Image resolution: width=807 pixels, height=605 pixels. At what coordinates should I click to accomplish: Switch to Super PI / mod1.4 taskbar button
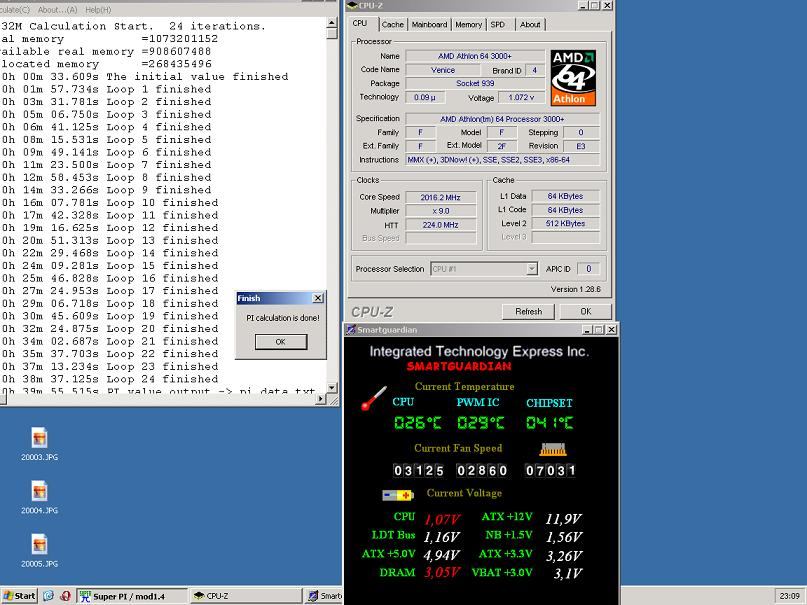click(x=132, y=596)
